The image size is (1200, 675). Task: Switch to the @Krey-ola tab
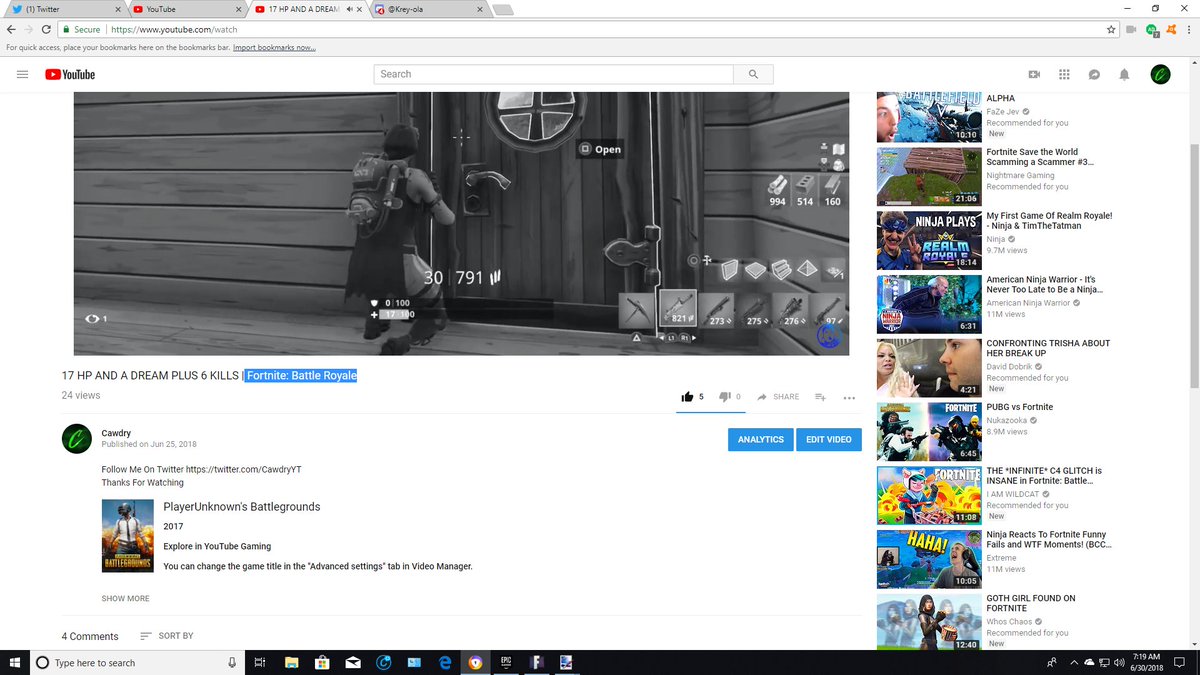tap(428, 9)
